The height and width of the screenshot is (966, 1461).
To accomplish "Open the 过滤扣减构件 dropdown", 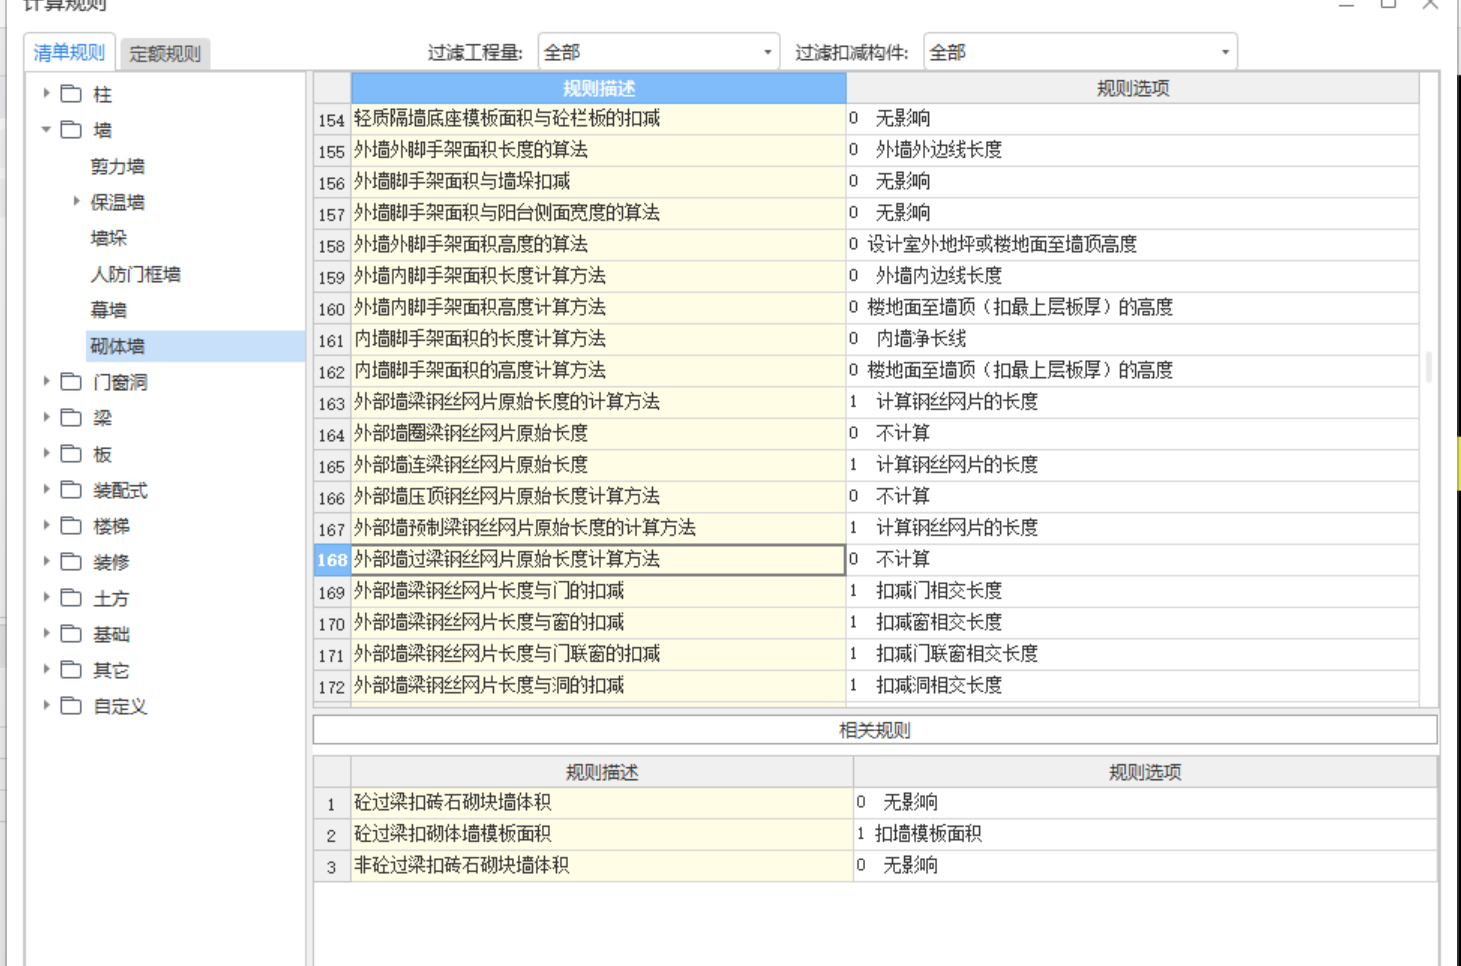I will pyautogui.click(x=1080, y=52).
